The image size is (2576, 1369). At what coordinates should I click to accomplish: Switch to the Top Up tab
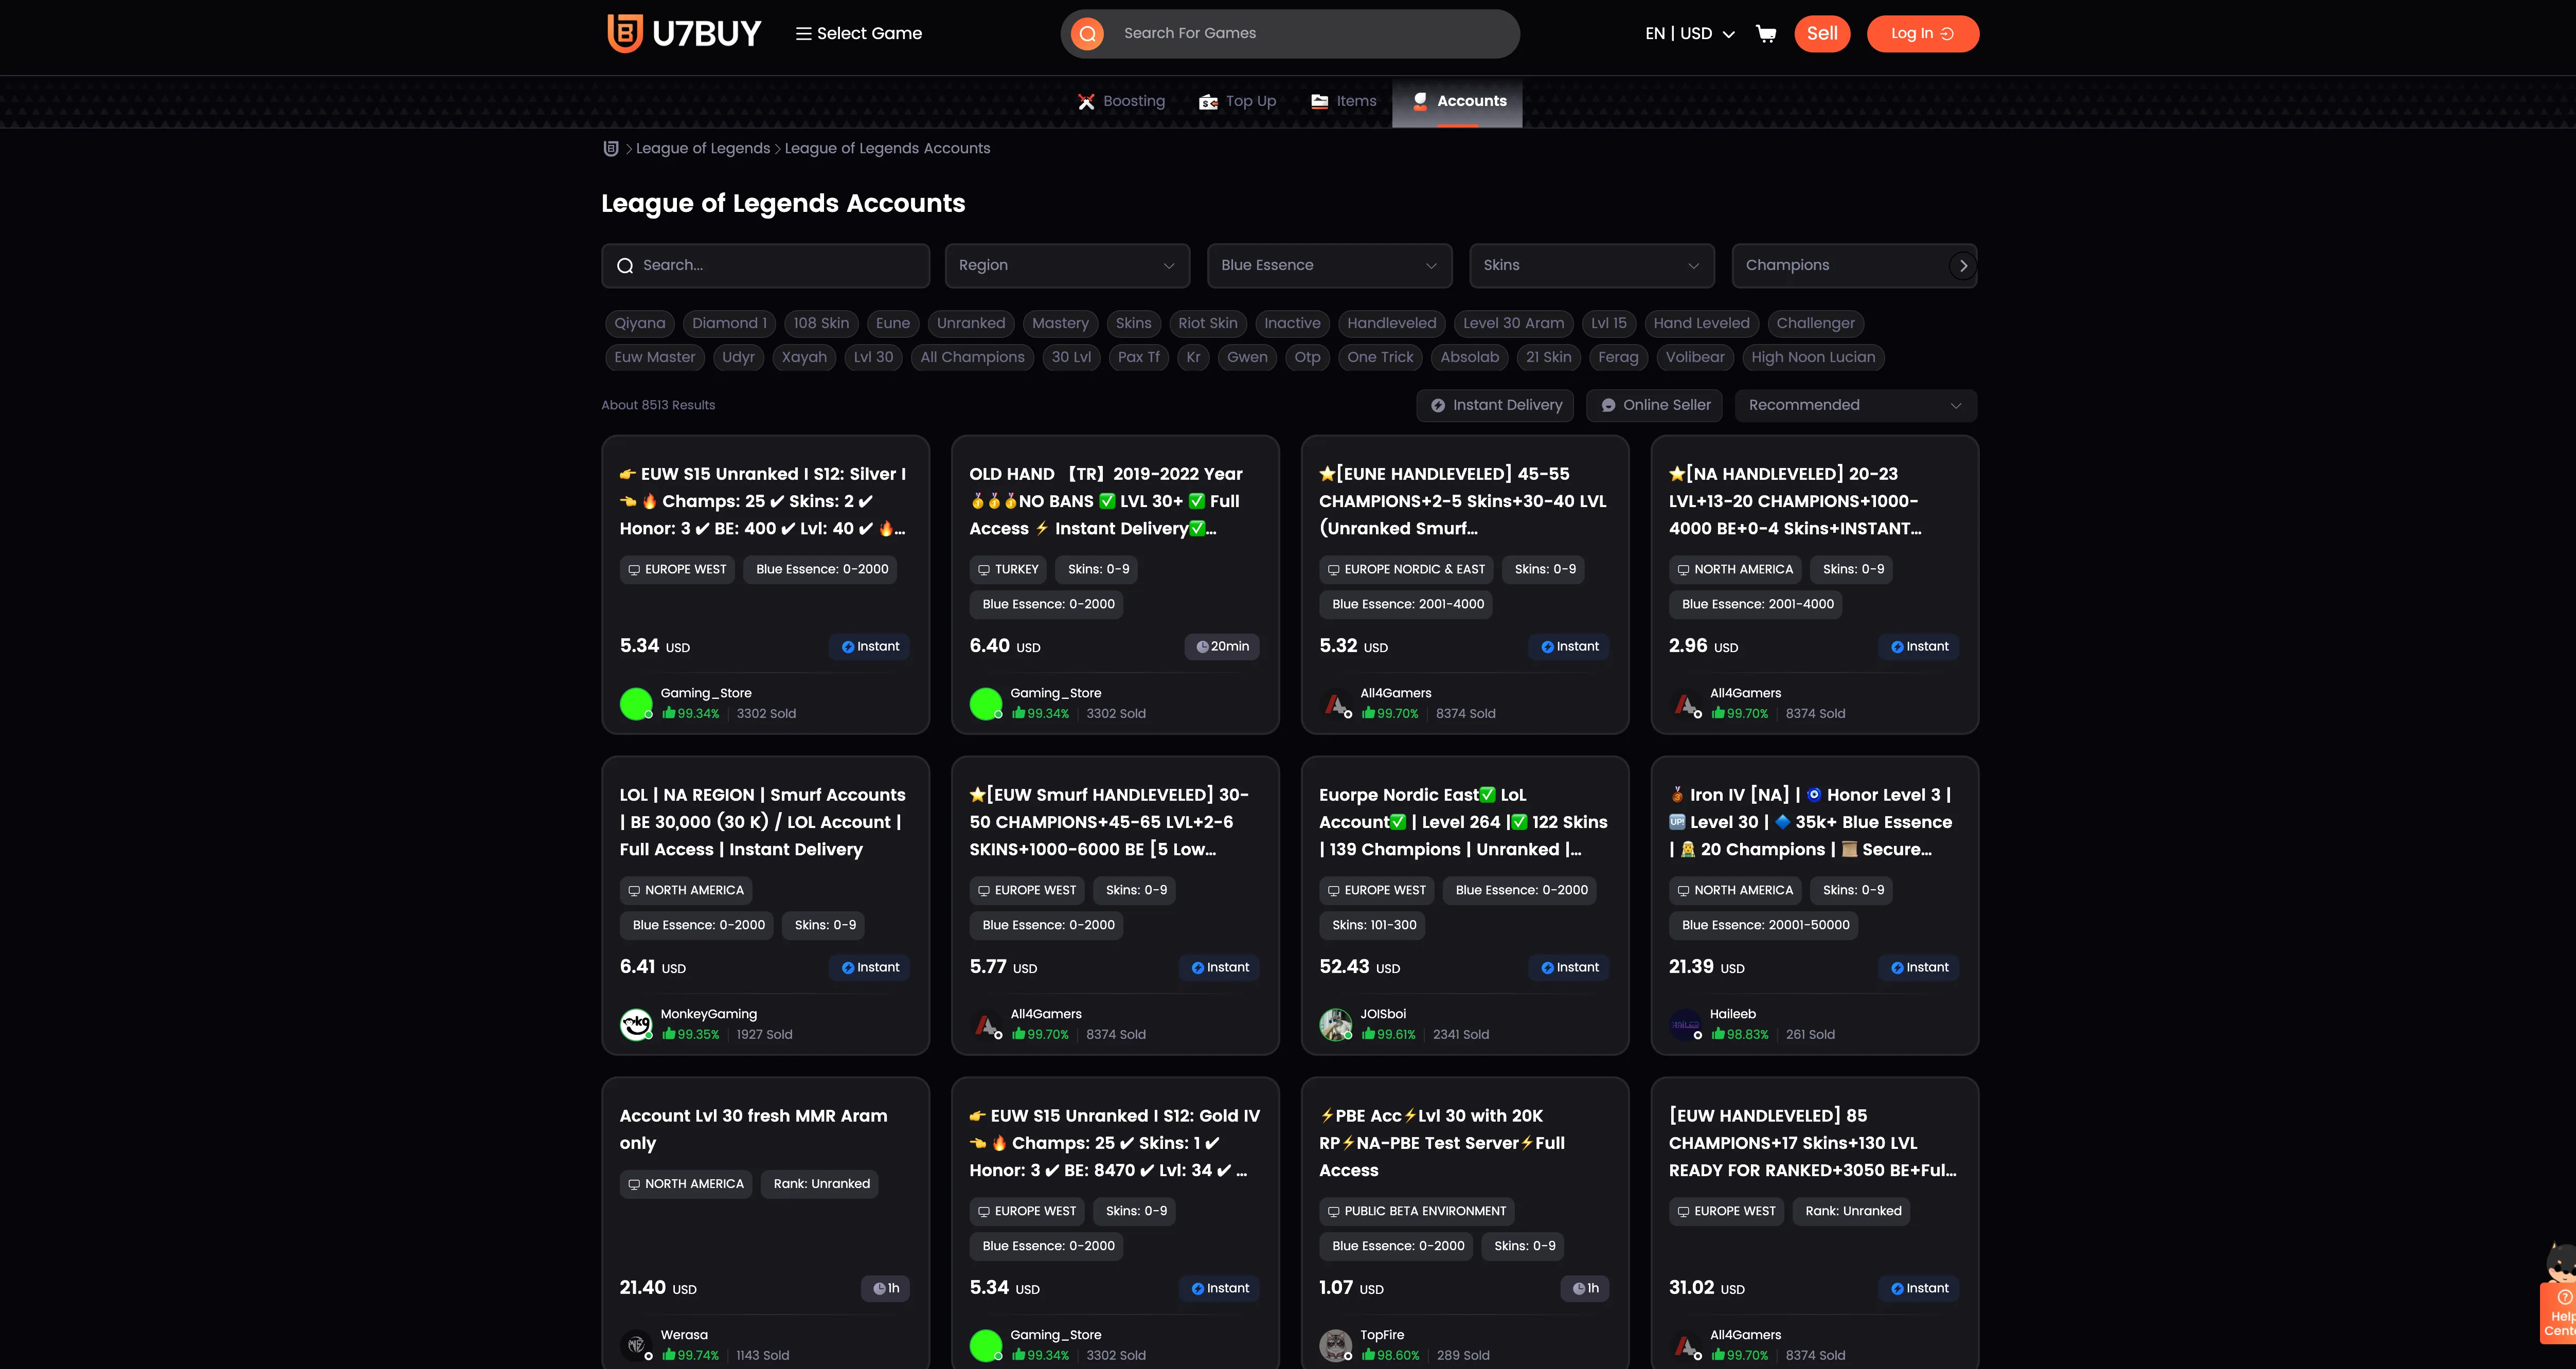click(x=1238, y=101)
